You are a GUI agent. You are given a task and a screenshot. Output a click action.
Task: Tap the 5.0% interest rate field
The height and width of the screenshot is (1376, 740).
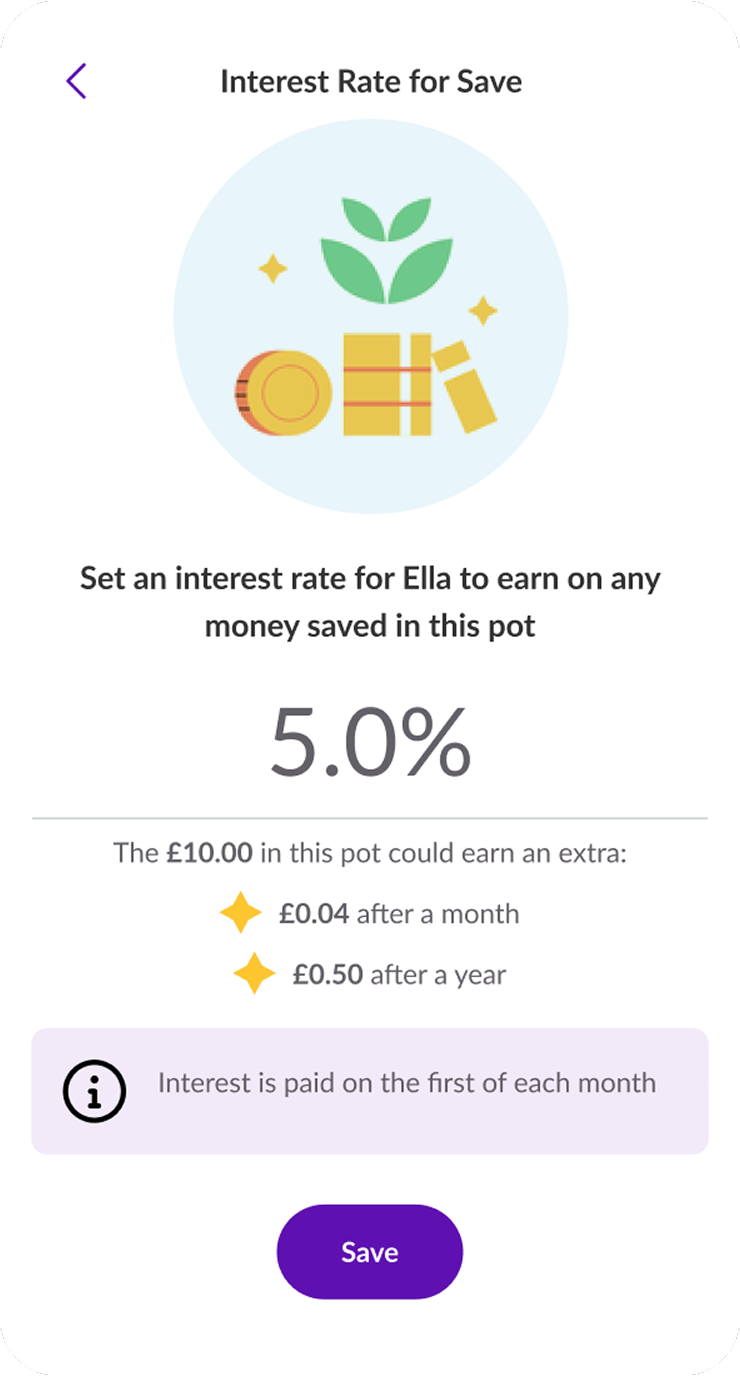[370, 744]
